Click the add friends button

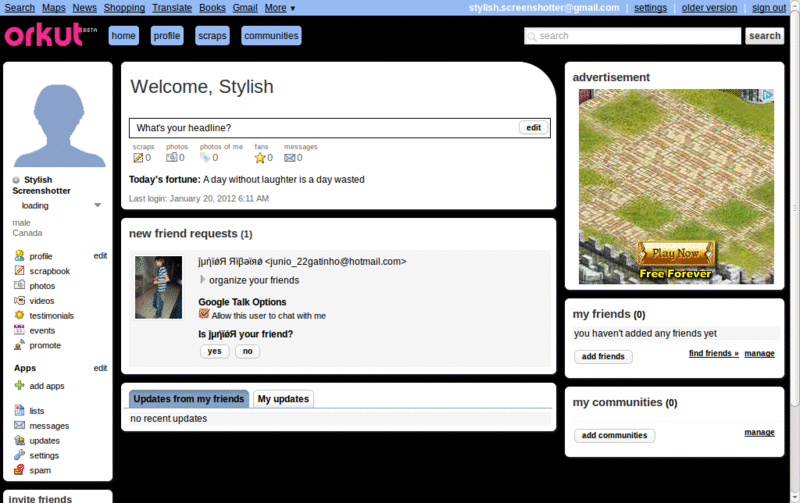coord(603,356)
